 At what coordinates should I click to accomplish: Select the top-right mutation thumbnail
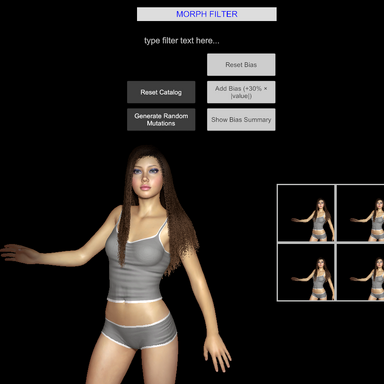pyautogui.click(x=361, y=213)
